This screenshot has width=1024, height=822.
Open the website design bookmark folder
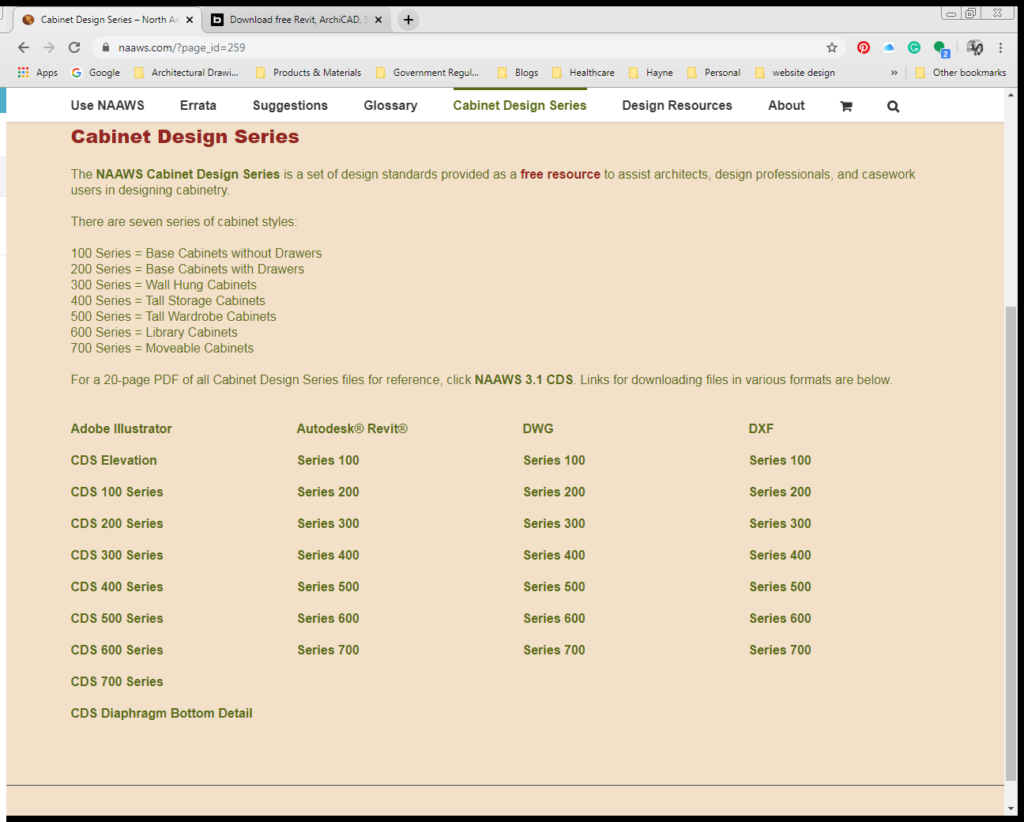point(795,72)
